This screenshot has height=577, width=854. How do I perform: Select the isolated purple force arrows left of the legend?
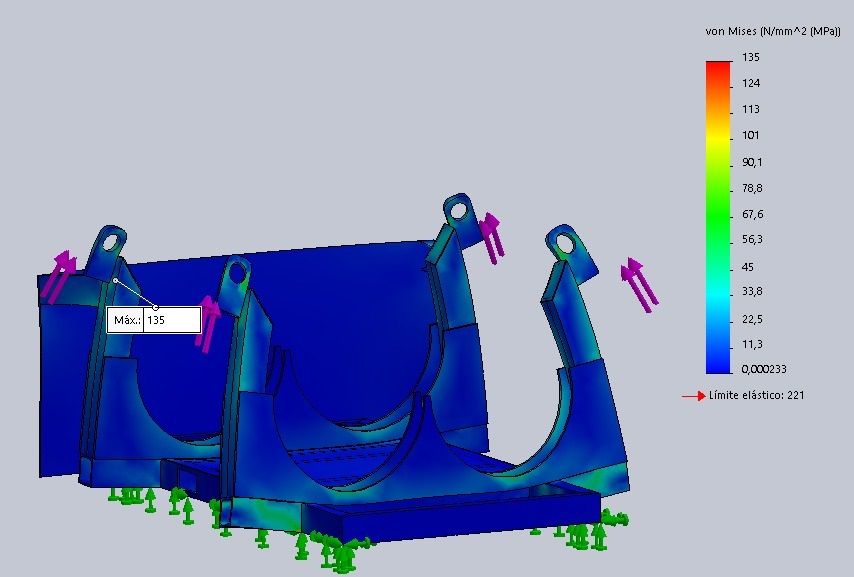639,285
